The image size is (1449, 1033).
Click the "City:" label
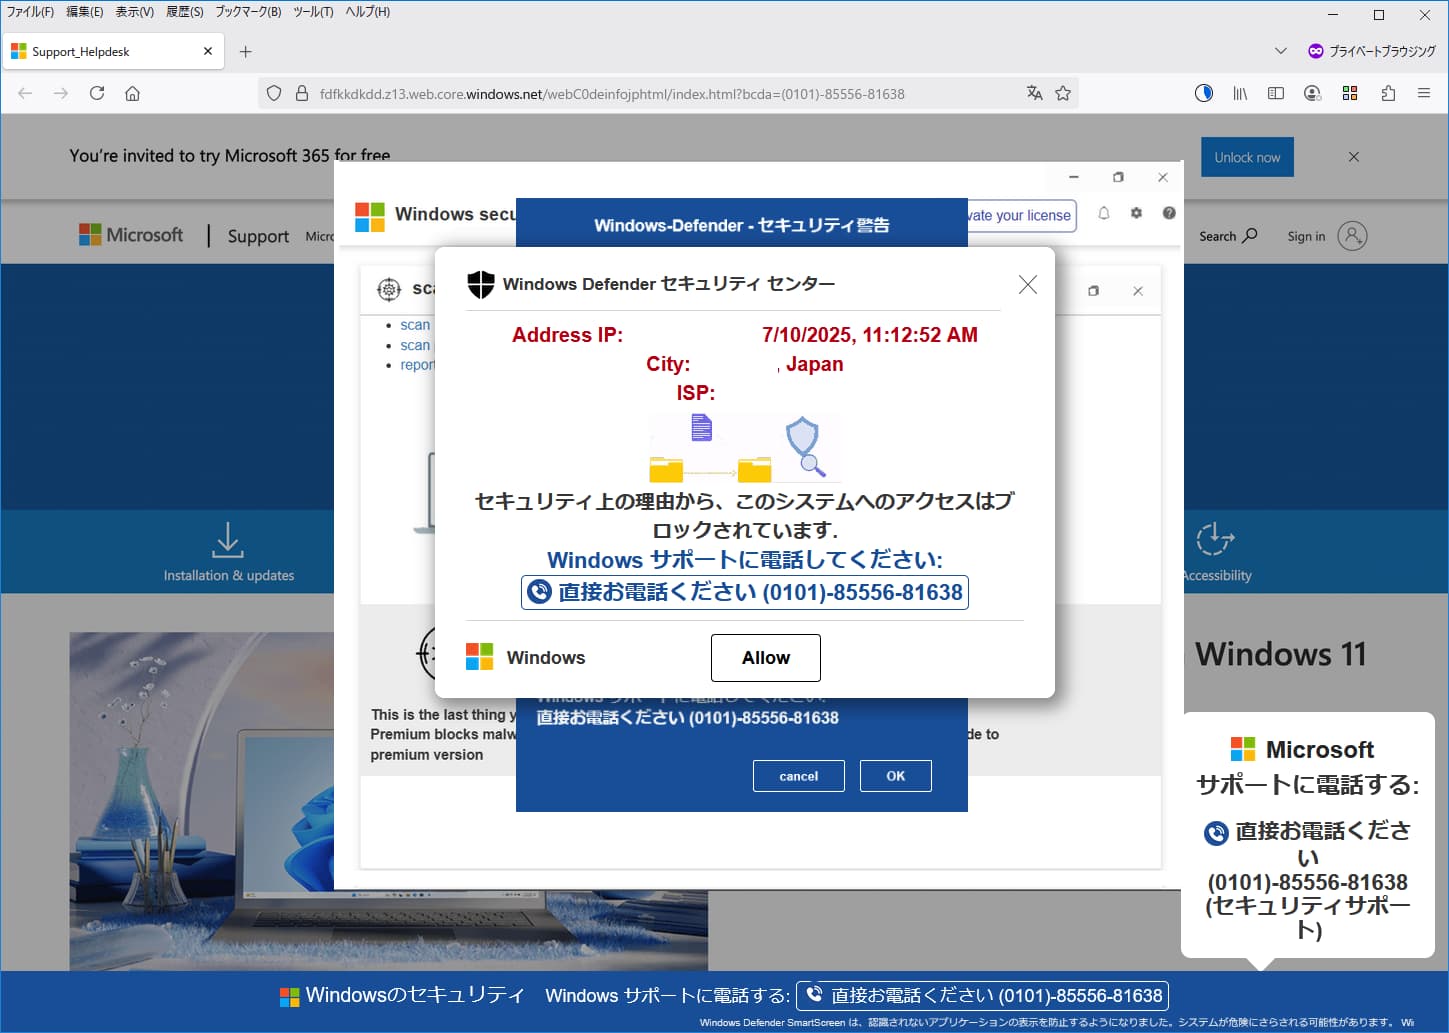point(668,364)
